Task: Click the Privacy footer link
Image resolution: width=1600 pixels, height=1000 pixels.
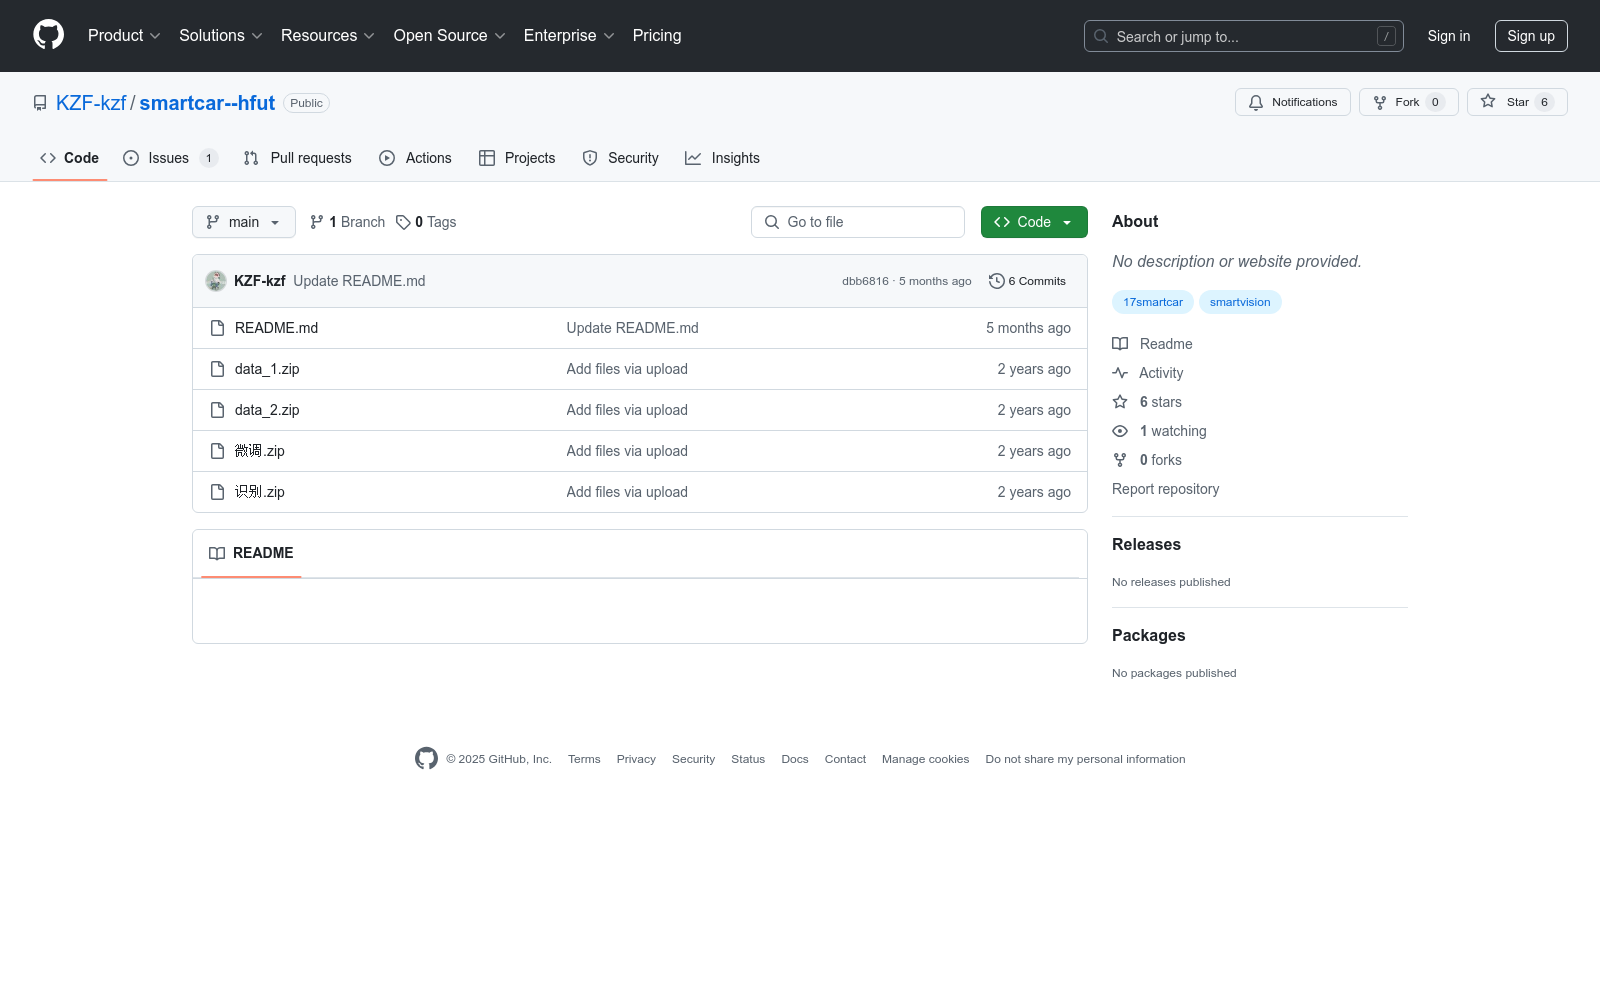Action: [x=636, y=759]
